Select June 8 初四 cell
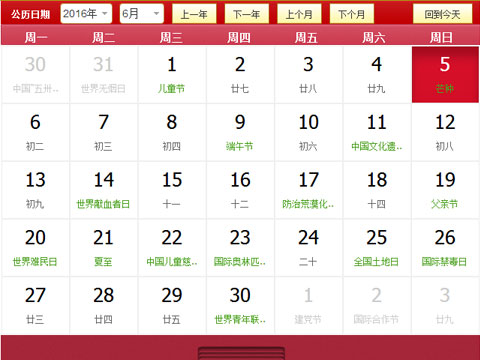480x360 pixels. (x=172, y=132)
